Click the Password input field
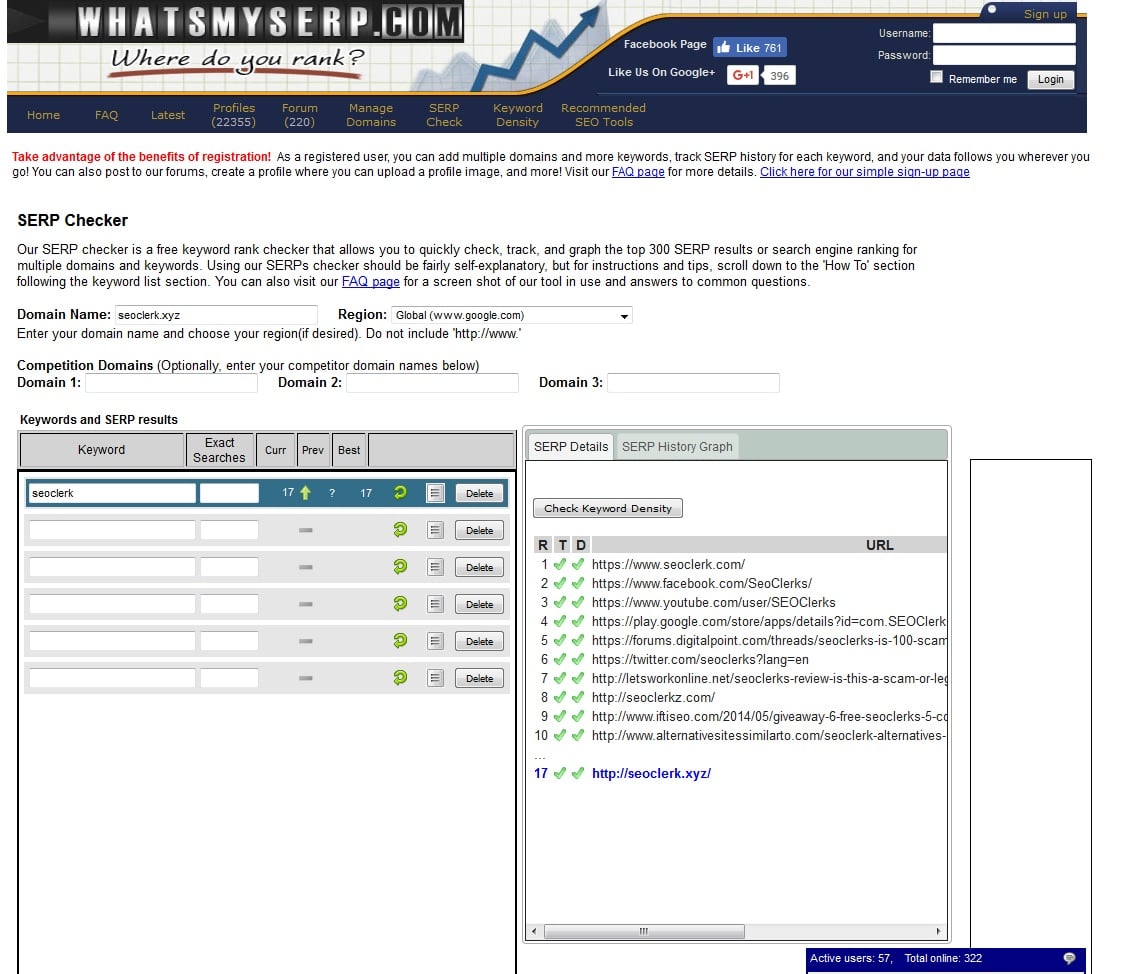1125x974 pixels. 1004,55
